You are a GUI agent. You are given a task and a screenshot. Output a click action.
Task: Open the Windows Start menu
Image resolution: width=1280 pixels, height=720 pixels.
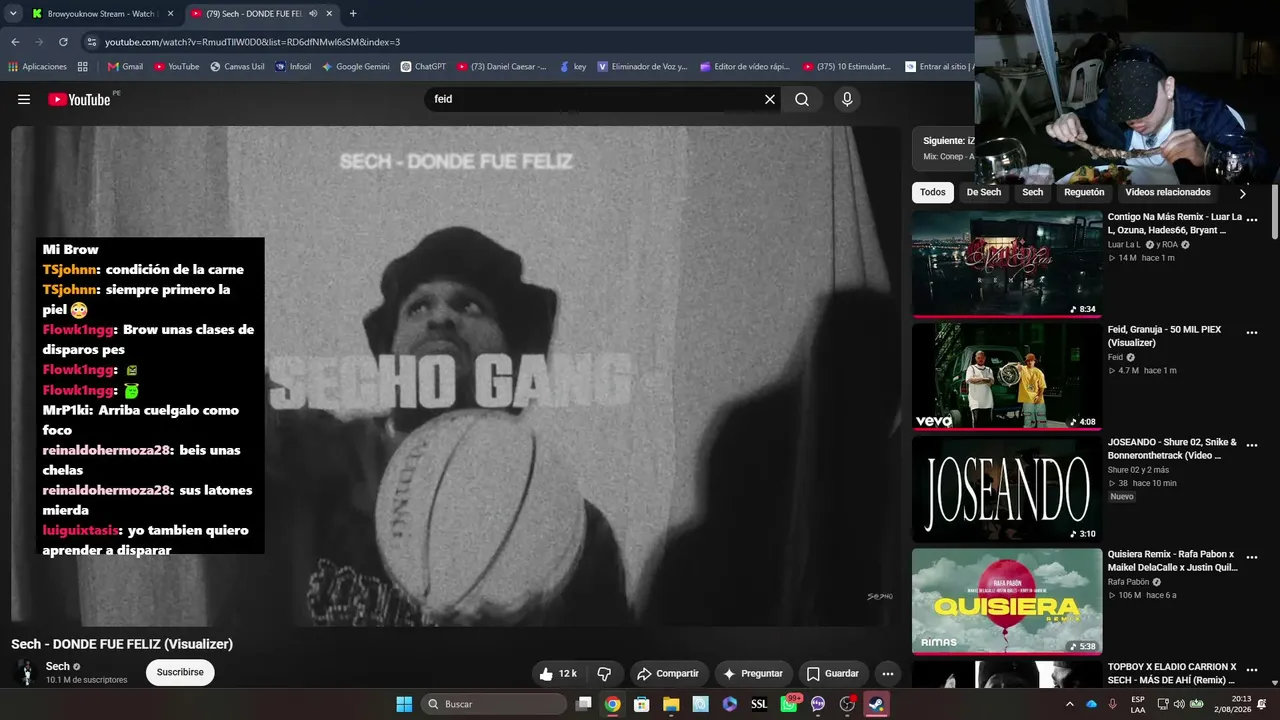pos(404,704)
